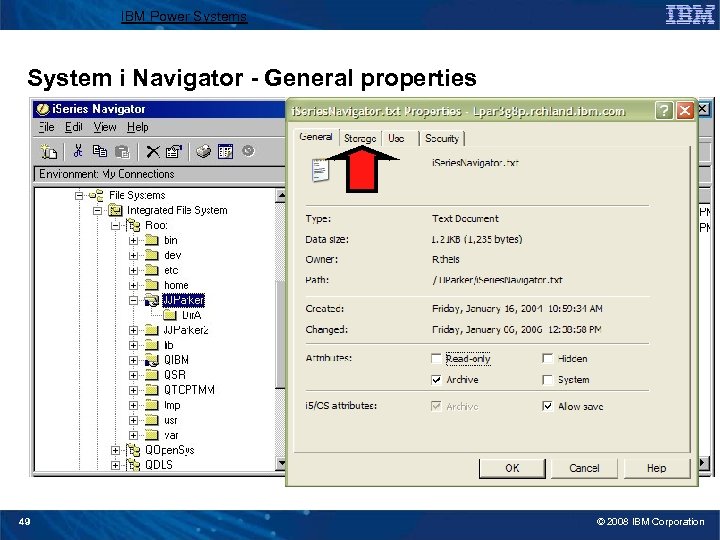The height and width of the screenshot is (540, 720).
Task: Click the IBM logo in header
Action: [x=690, y=15]
